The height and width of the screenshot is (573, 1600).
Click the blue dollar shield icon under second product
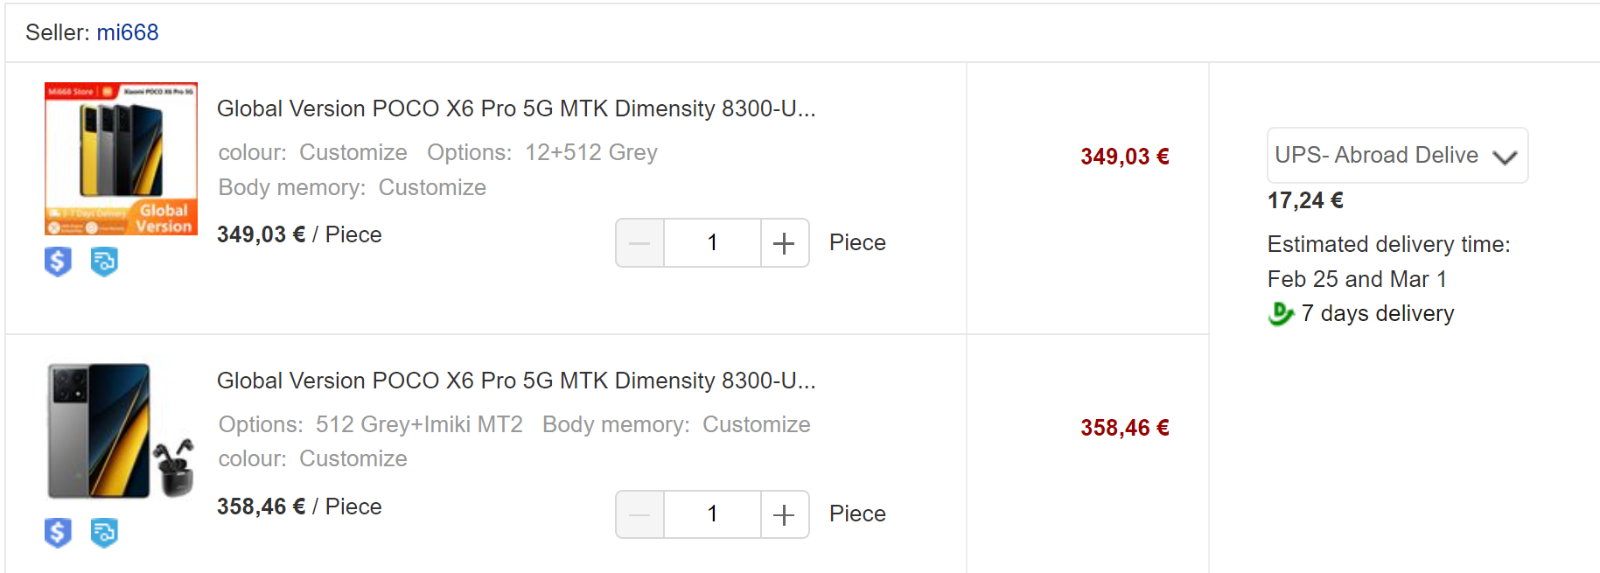pyautogui.click(x=58, y=533)
